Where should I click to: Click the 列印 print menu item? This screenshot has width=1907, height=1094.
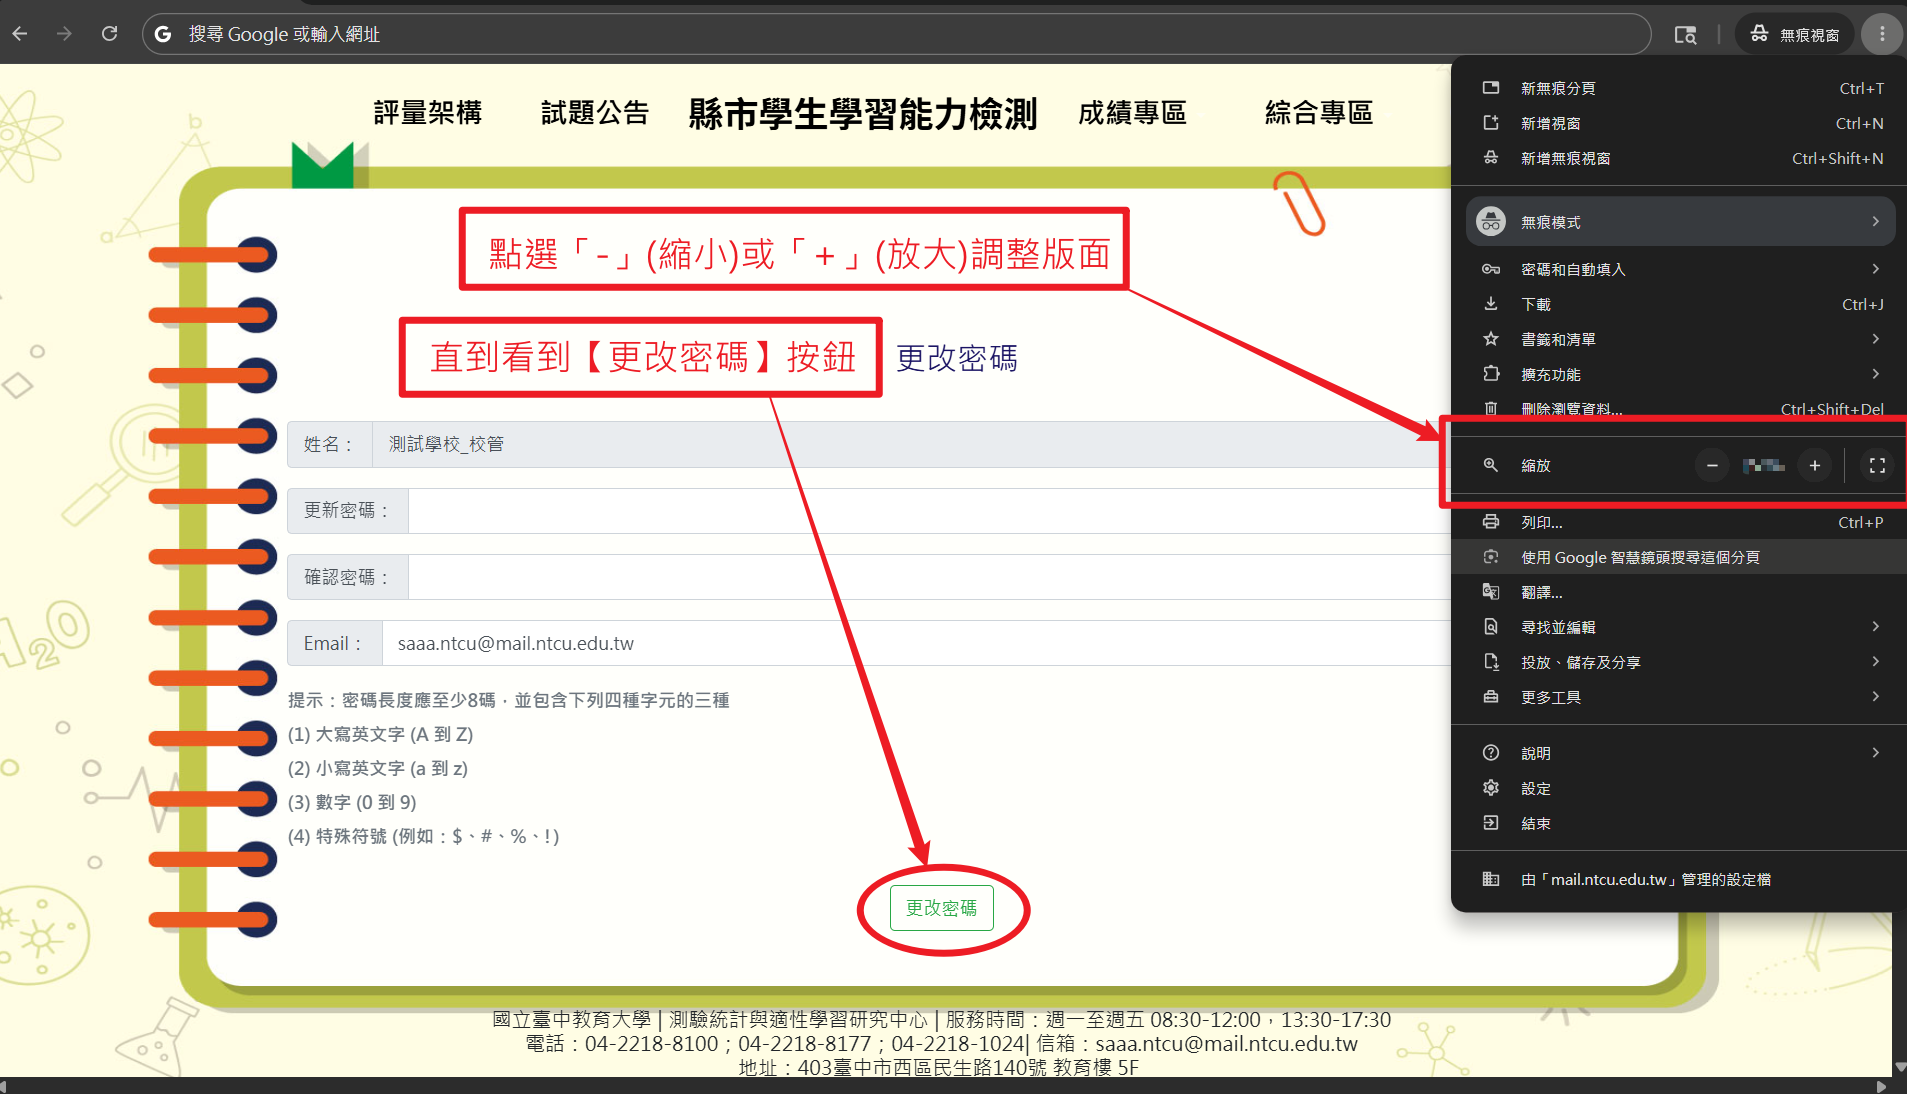click(1680, 522)
